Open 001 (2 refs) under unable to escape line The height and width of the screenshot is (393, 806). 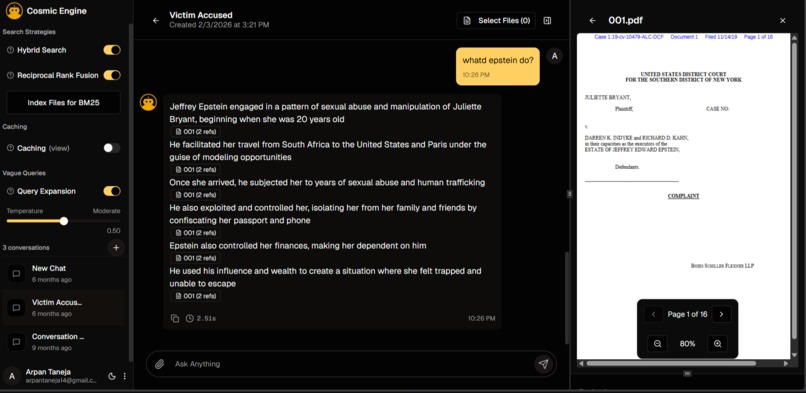(x=195, y=296)
